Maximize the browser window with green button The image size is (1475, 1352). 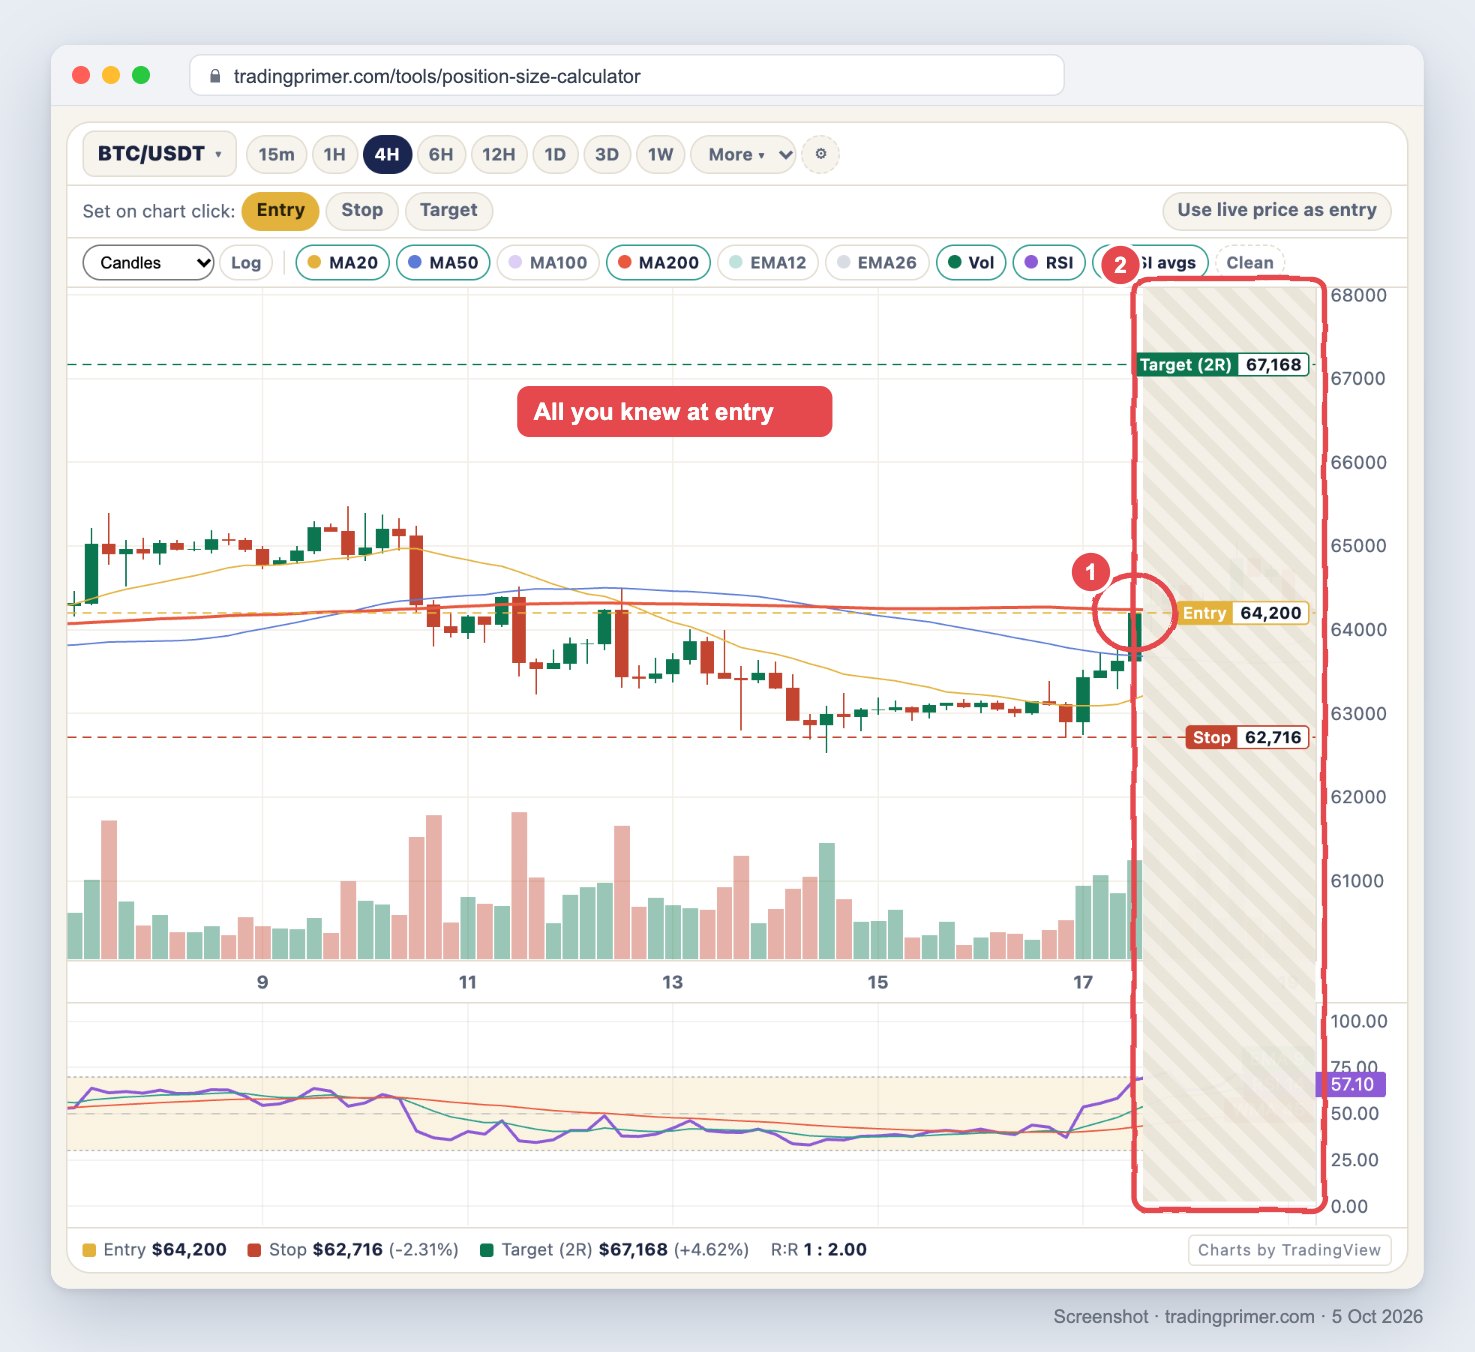142,75
